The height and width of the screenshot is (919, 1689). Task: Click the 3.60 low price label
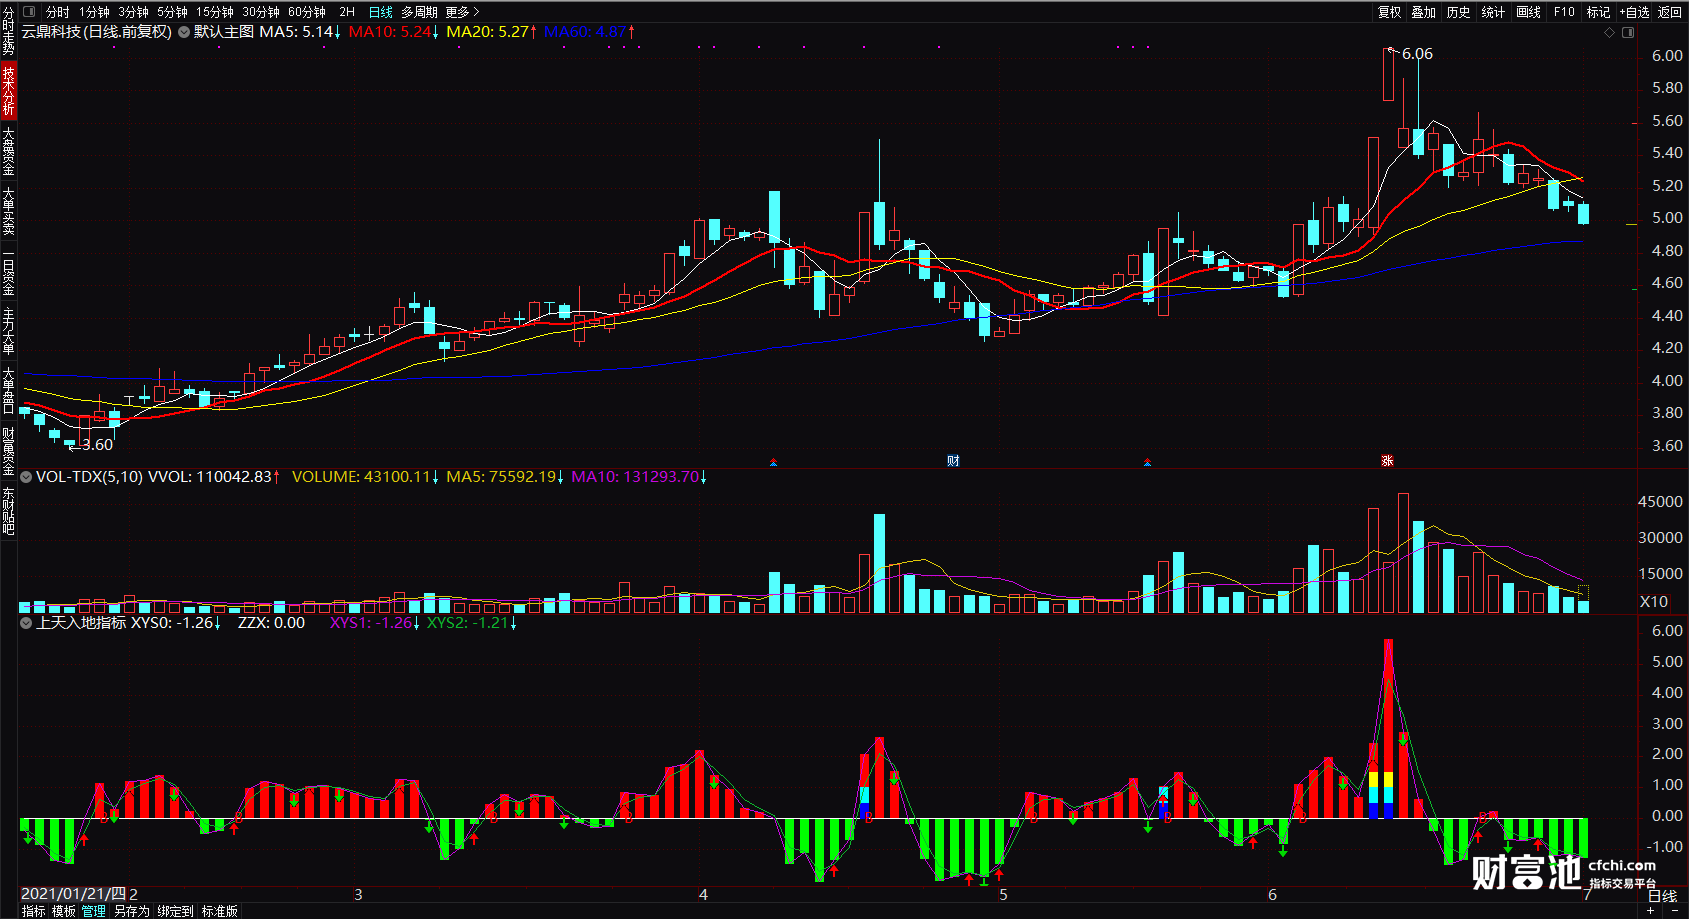[97, 445]
